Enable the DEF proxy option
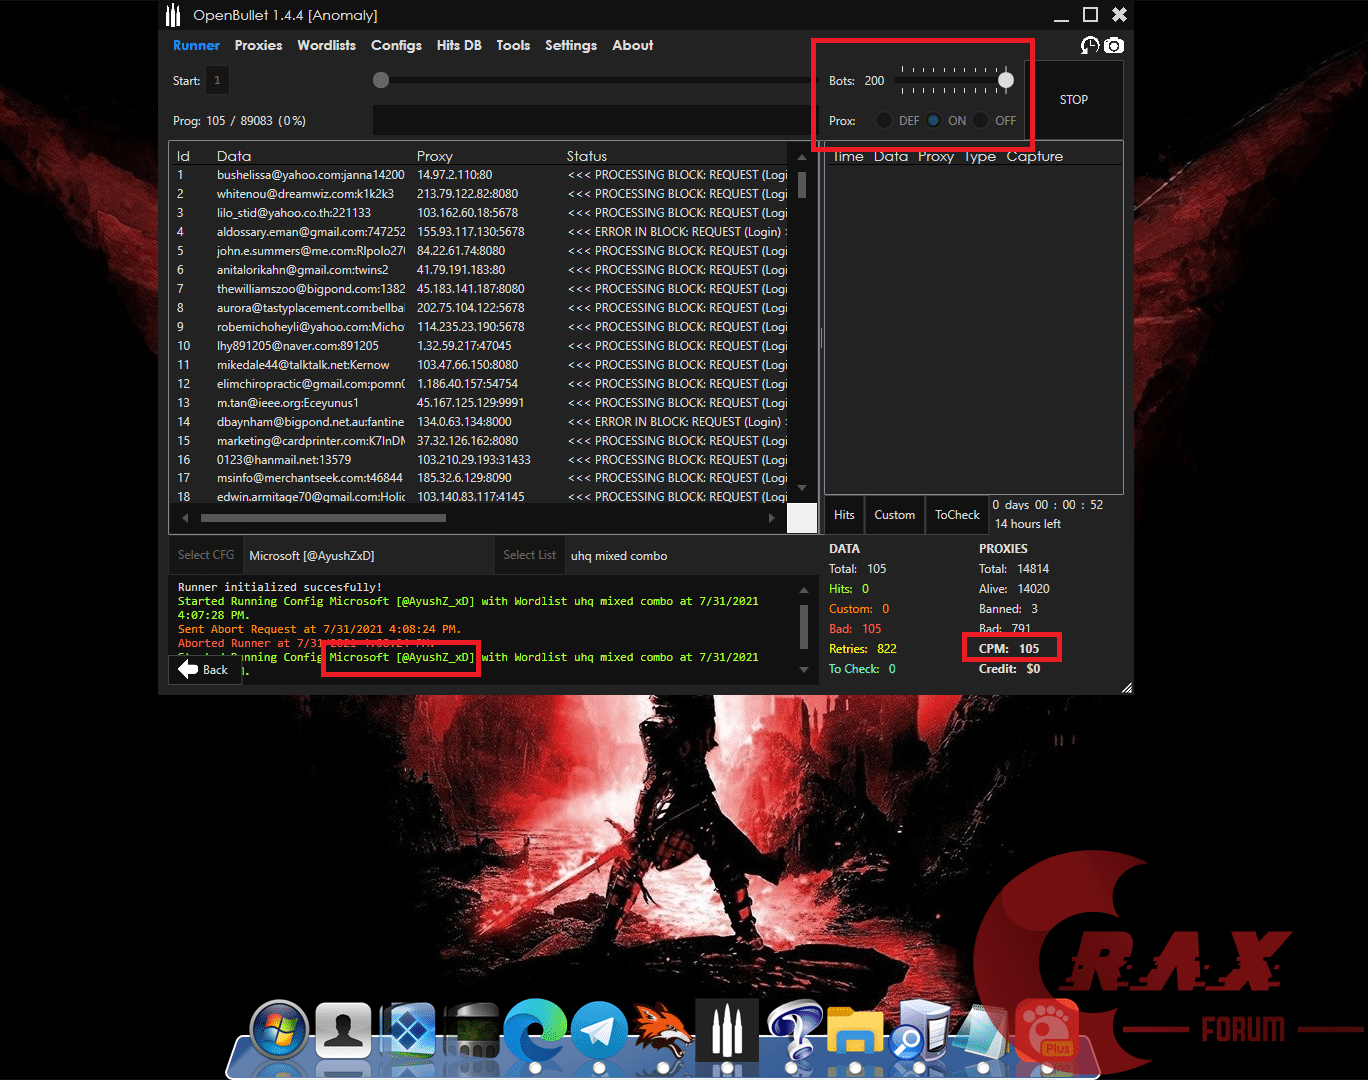This screenshot has height=1080, width=1368. pos(884,120)
